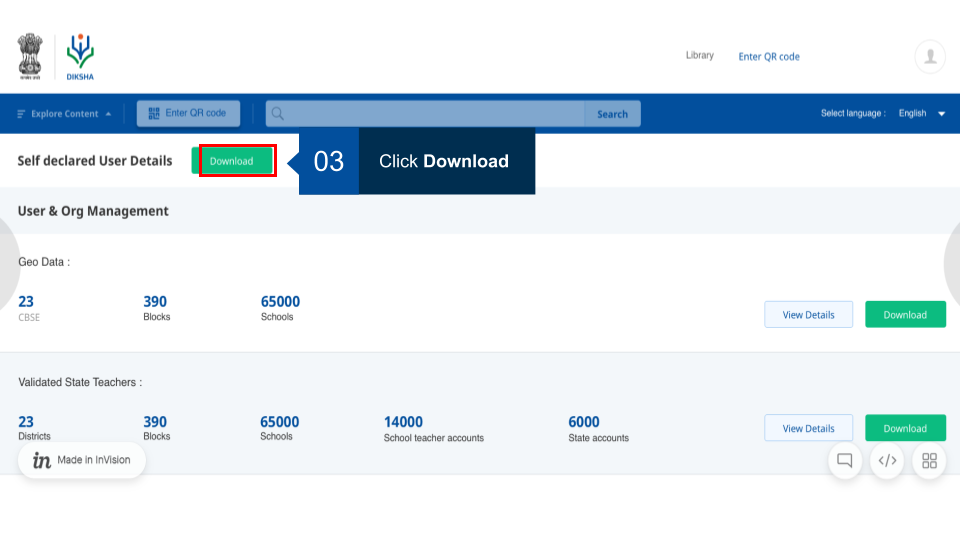Click the magnifier icon in search bar

pyautogui.click(x=277, y=114)
